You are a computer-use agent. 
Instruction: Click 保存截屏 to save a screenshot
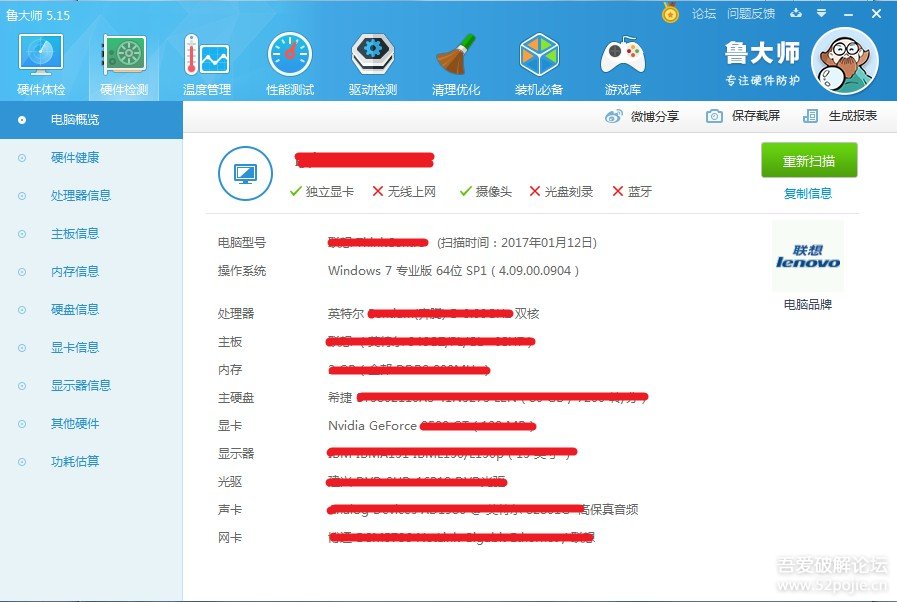pos(743,116)
